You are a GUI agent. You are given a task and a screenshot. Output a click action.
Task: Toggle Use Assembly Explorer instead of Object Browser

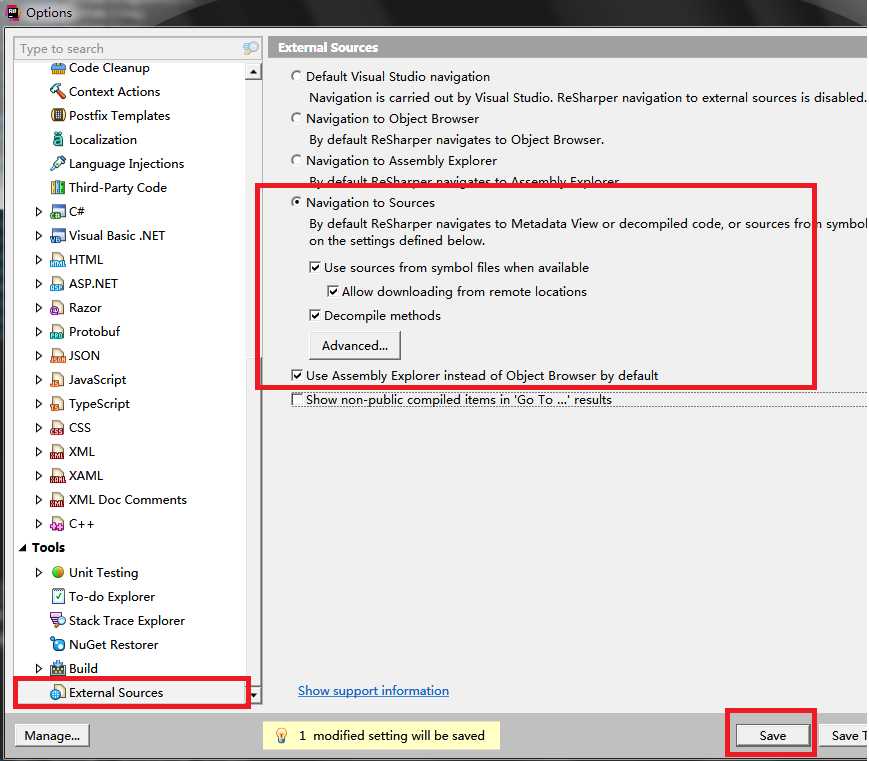[x=297, y=375]
